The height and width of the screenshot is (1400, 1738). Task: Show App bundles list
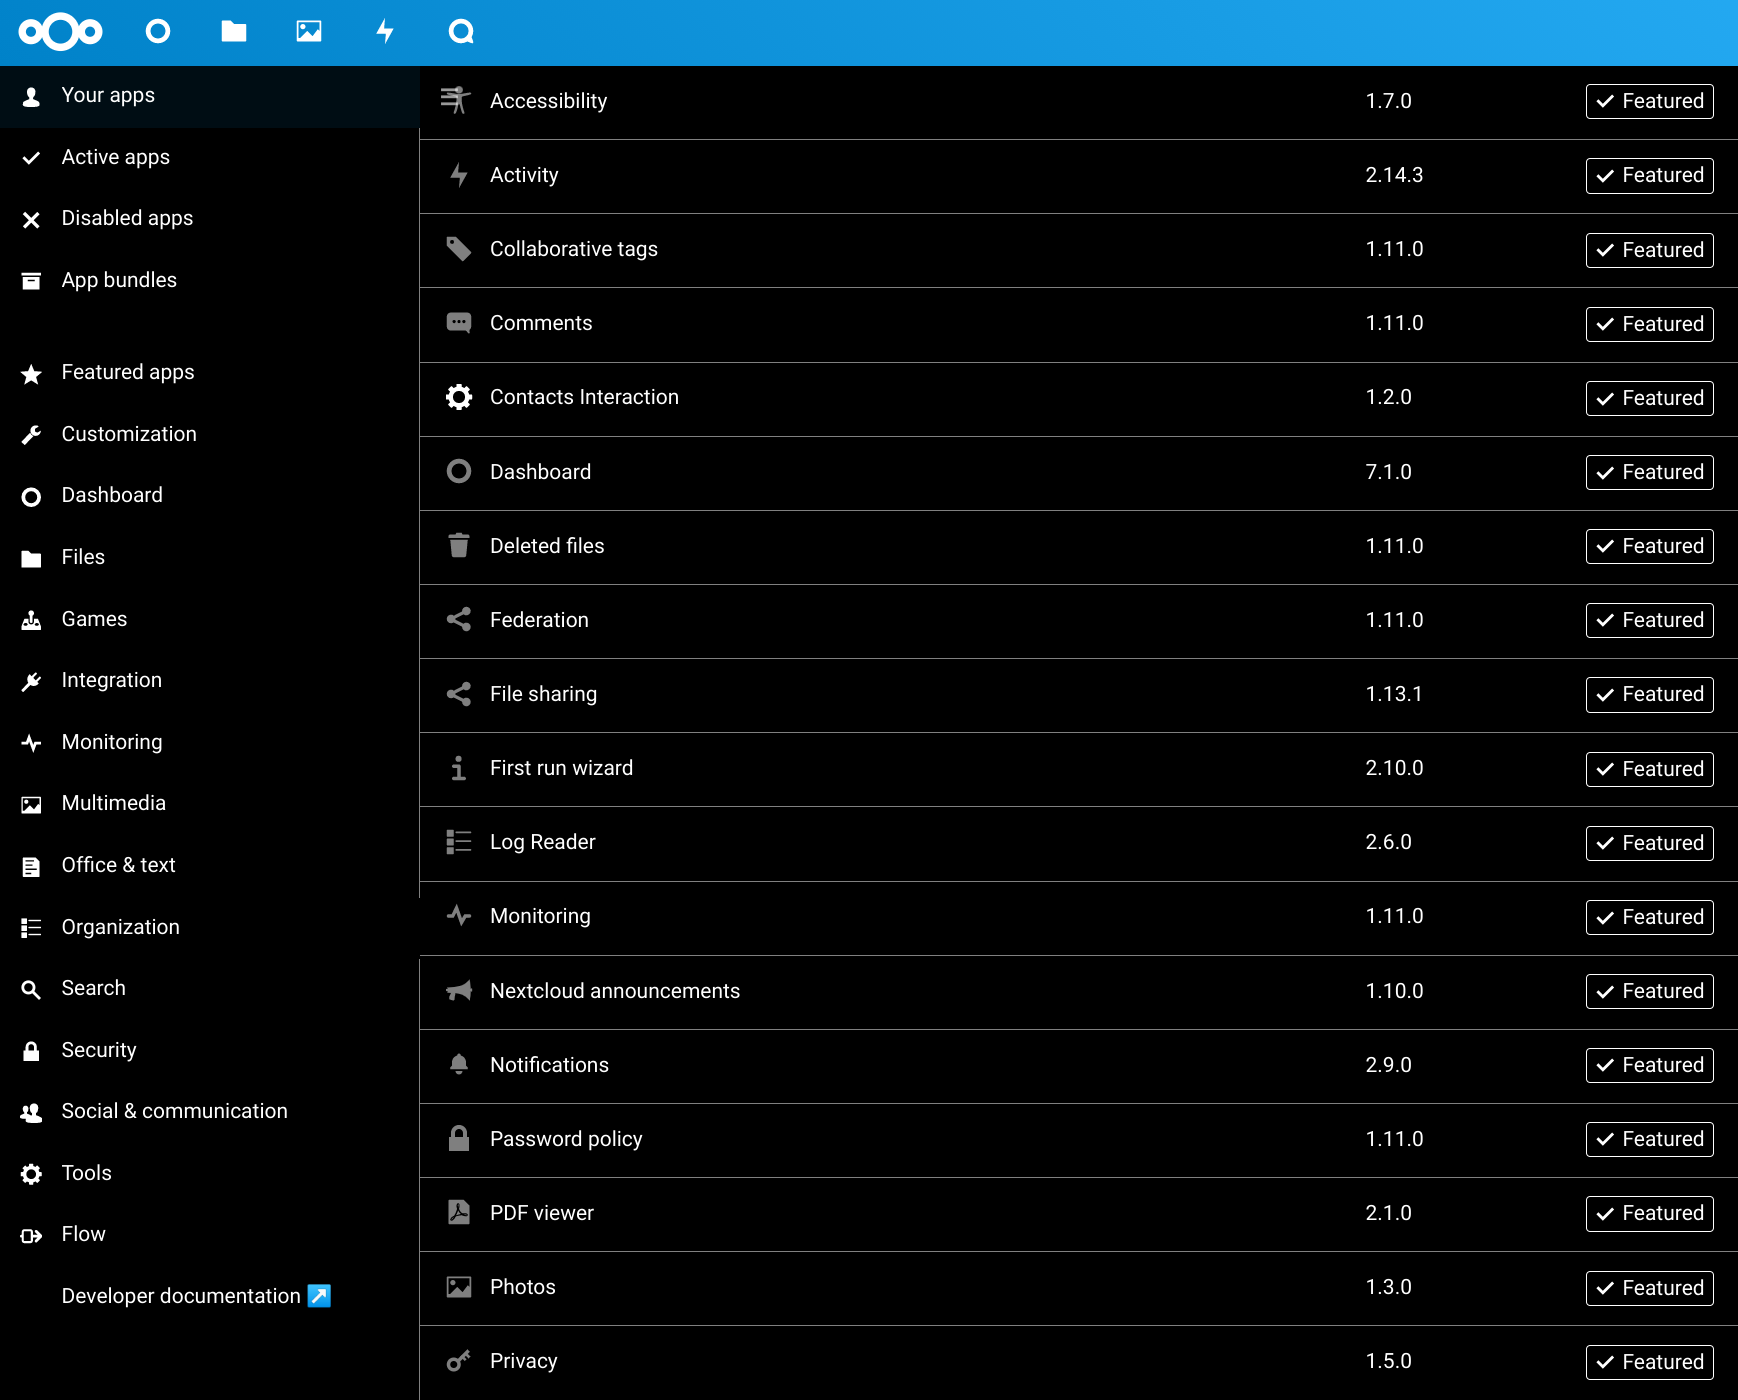pyautogui.click(x=119, y=280)
